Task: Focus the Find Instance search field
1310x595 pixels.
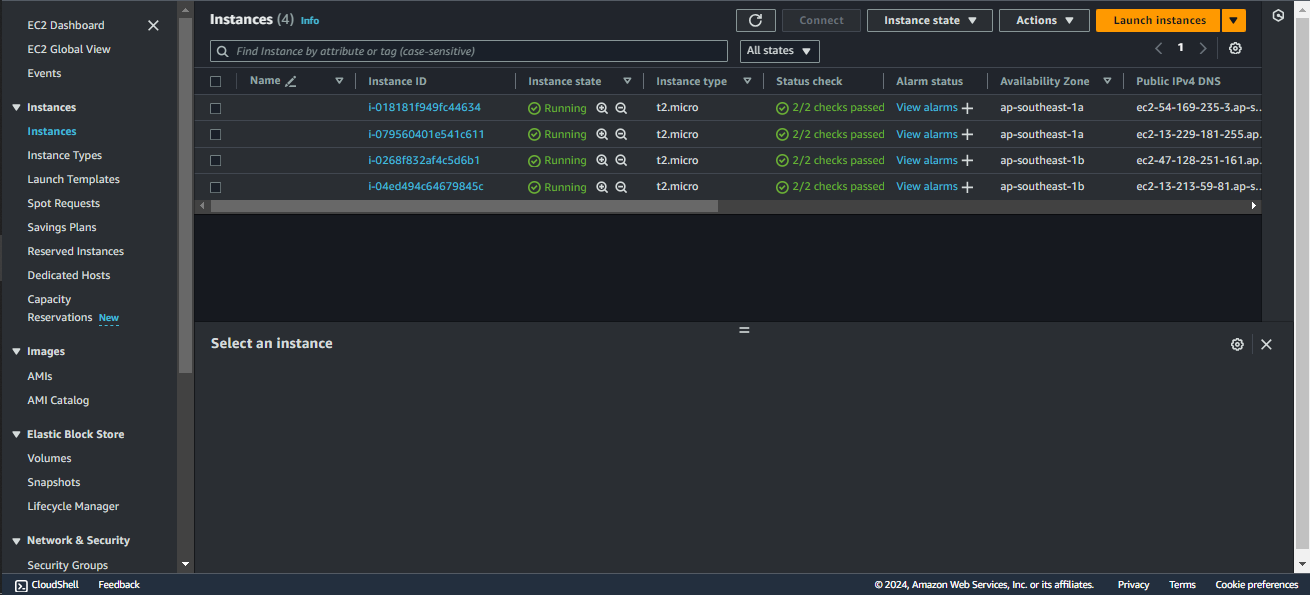Action: (469, 51)
